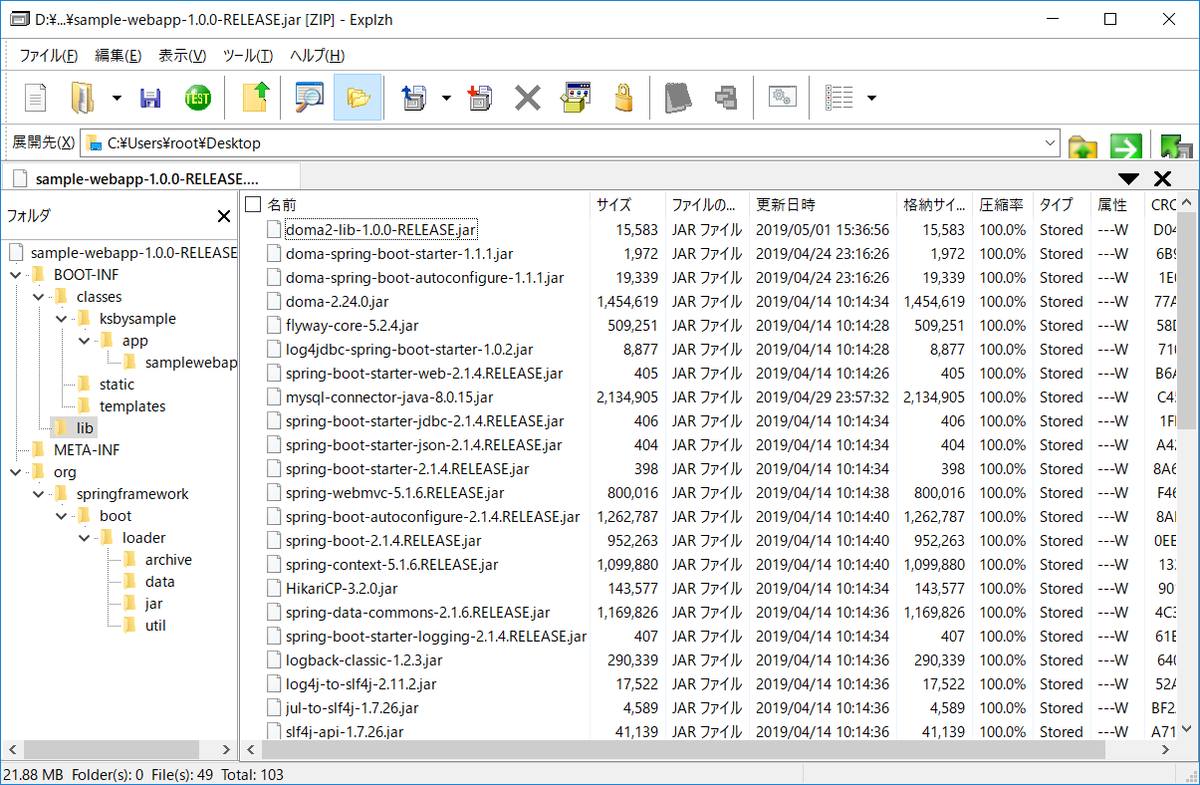Collapse the classes tree node

[x=38, y=296]
